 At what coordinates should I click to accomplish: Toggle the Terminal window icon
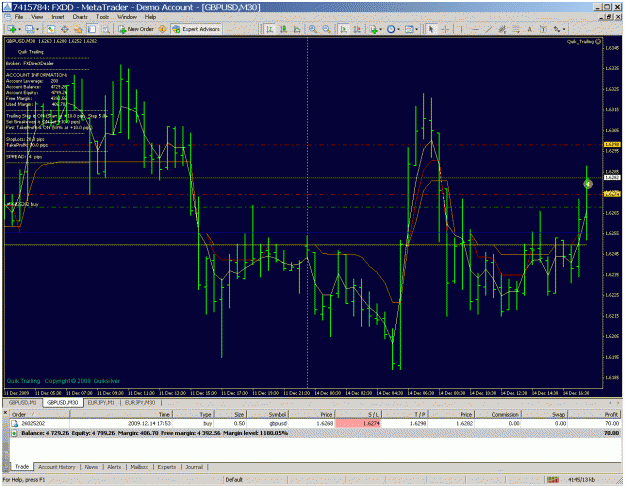pos(92,29)
